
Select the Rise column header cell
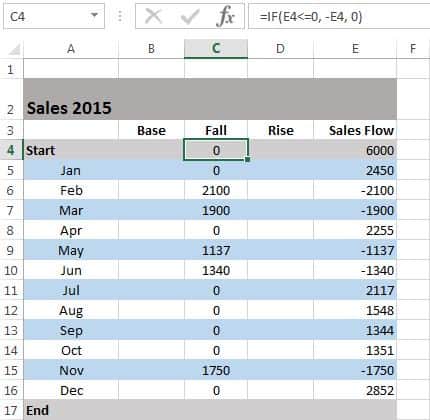tap(280, 130)
